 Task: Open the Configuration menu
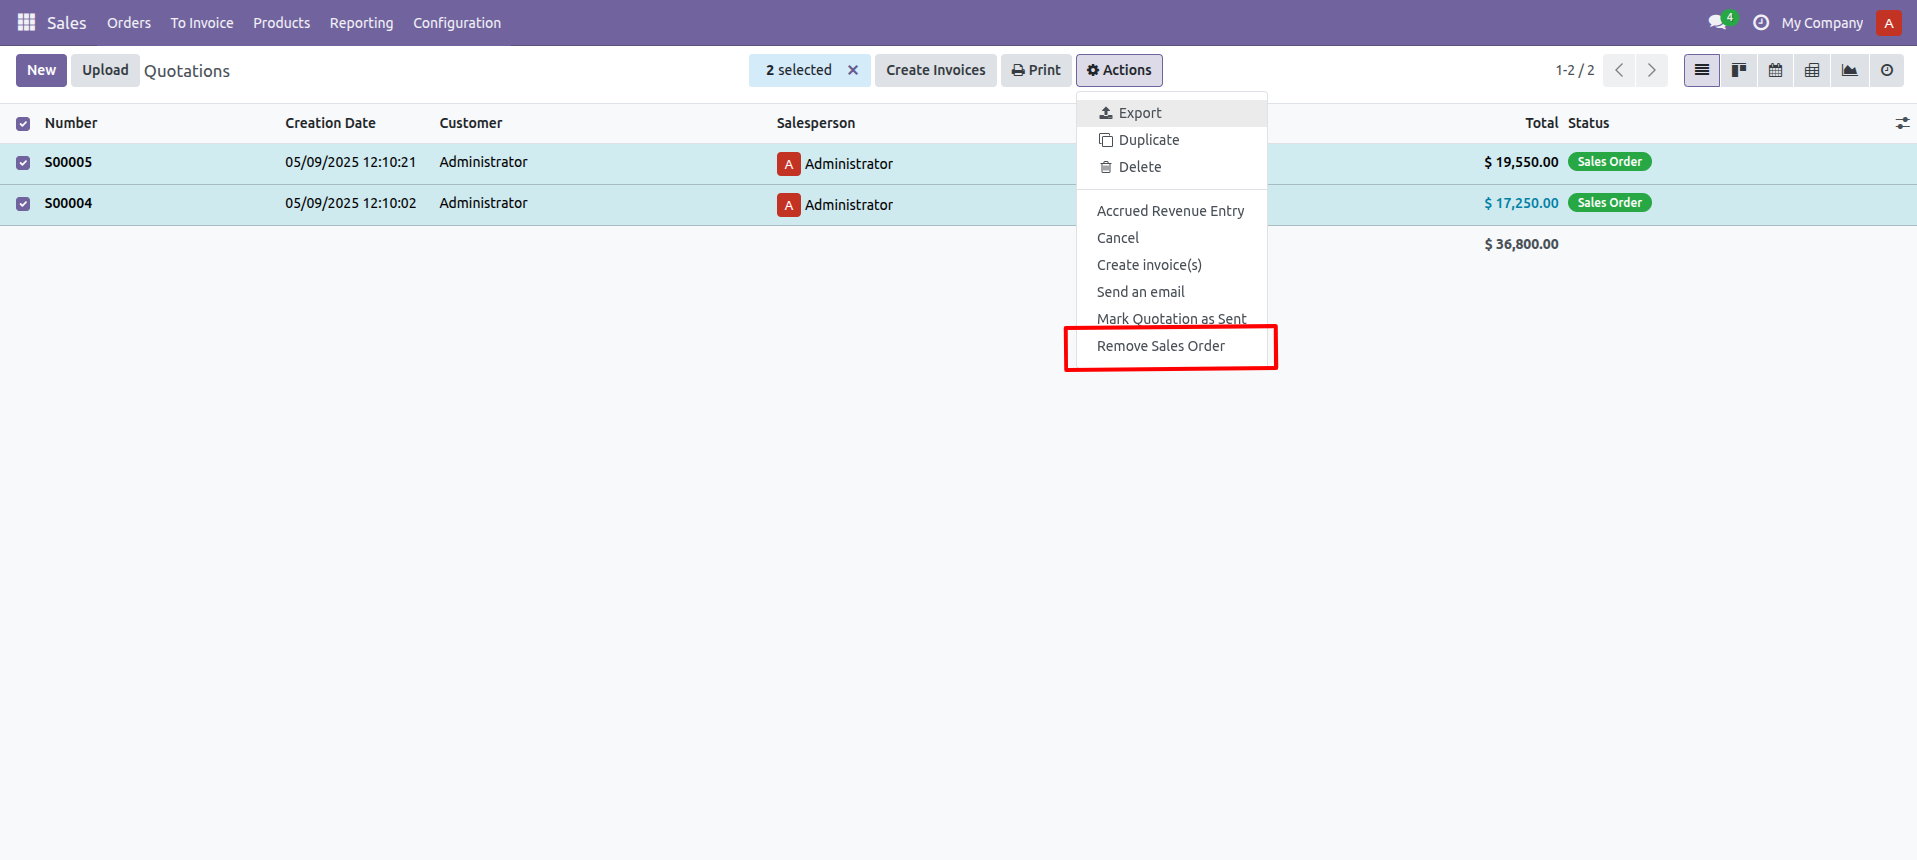click(x=457, y=23)
